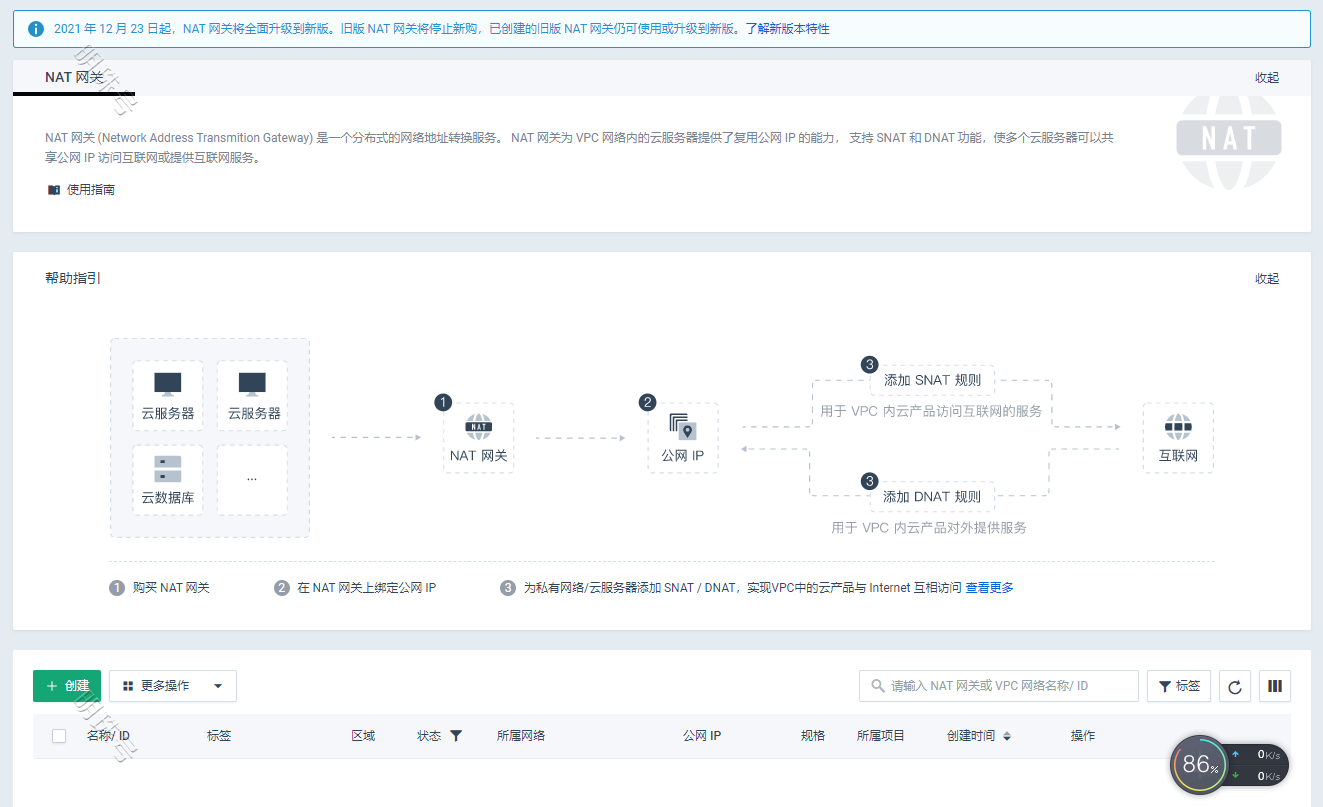Click the 公网 IP diagram icon

coord(683,427)
